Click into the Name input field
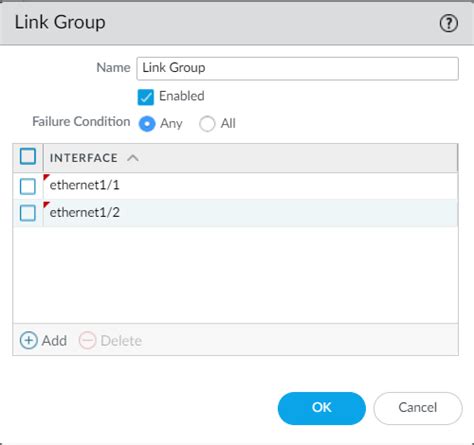 click(297, 68)
